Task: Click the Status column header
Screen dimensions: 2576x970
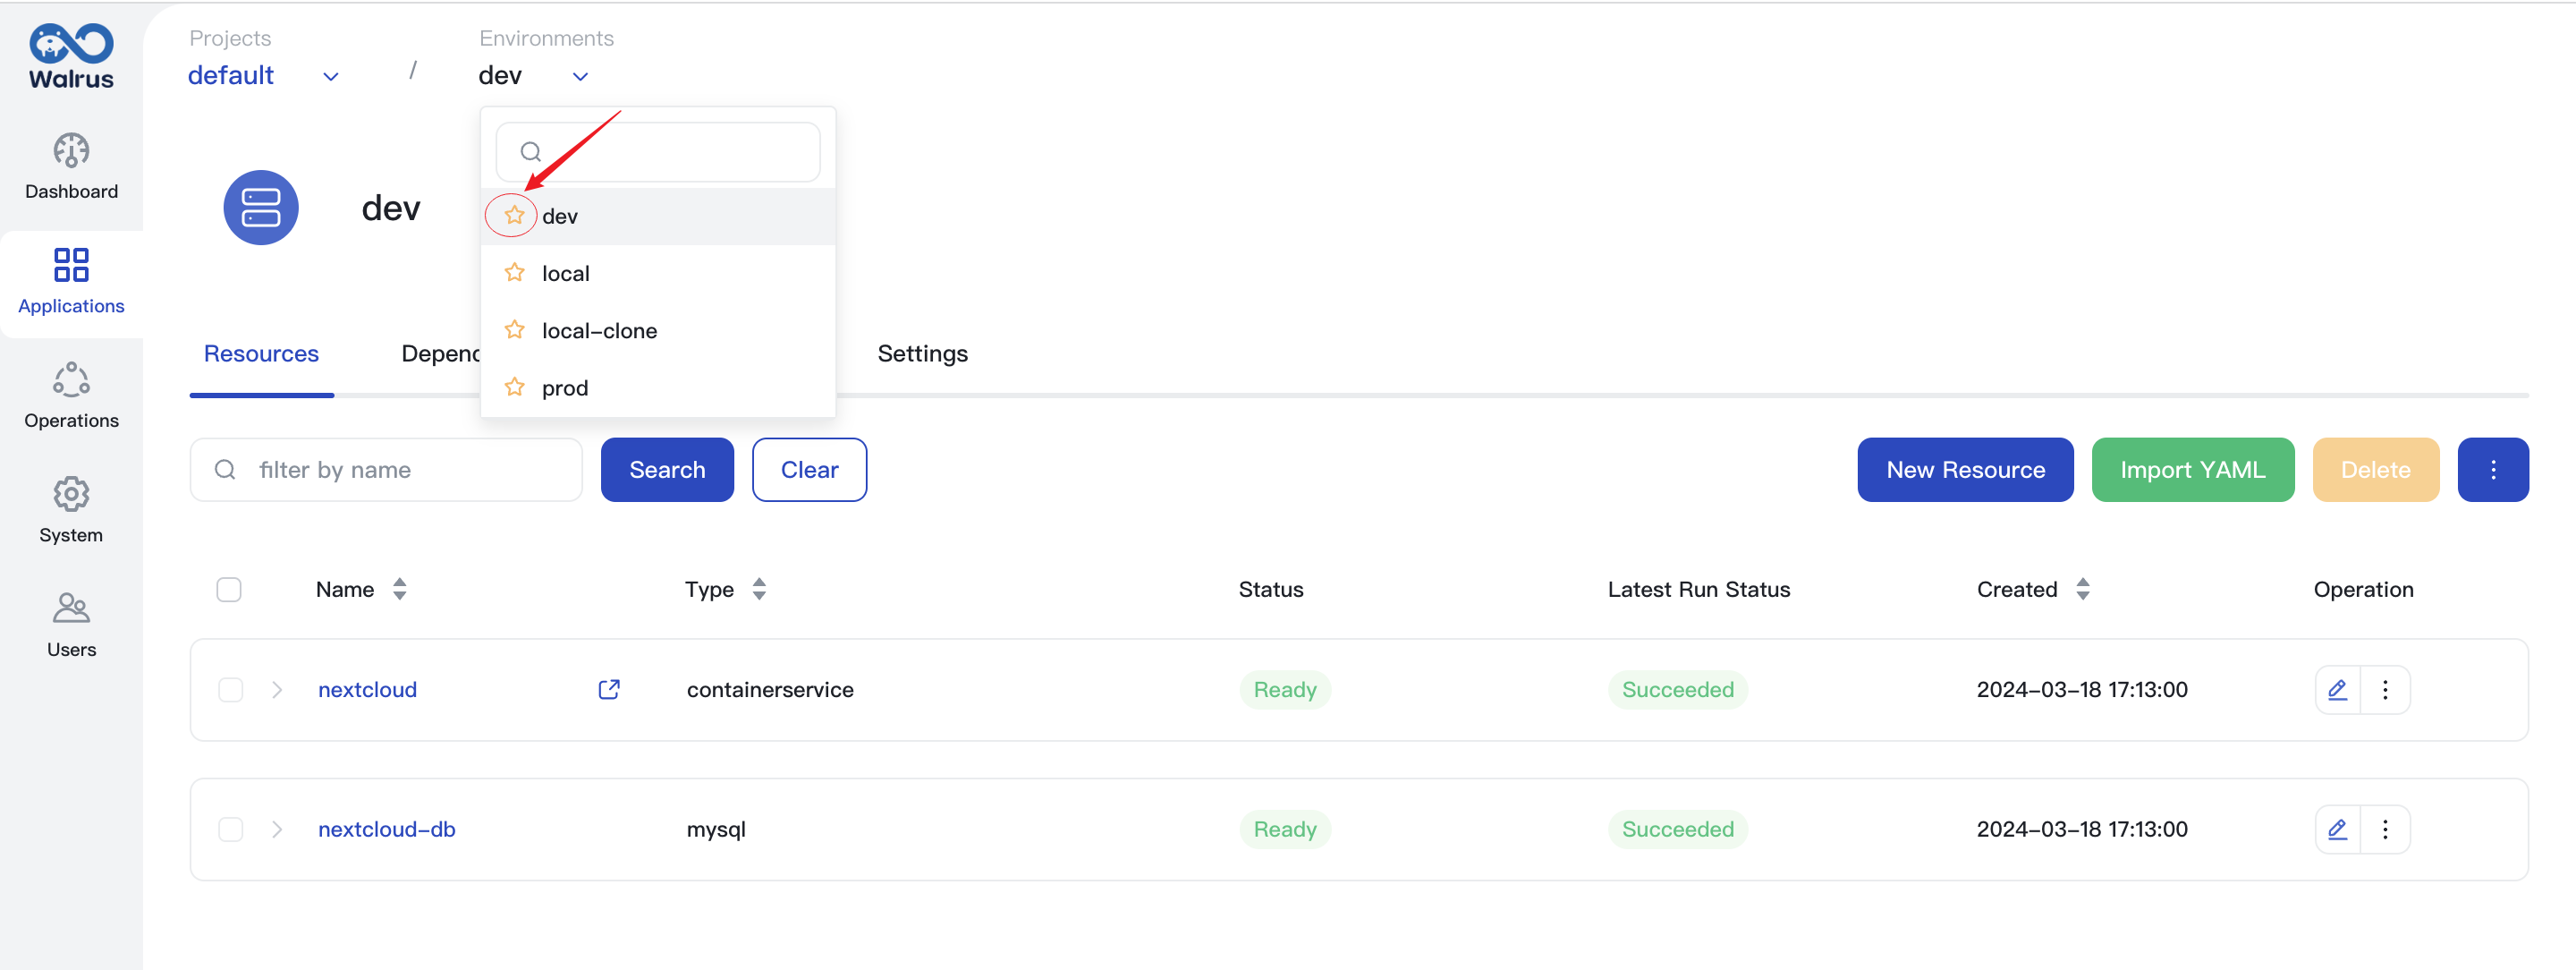Action: coord(1270,589)
